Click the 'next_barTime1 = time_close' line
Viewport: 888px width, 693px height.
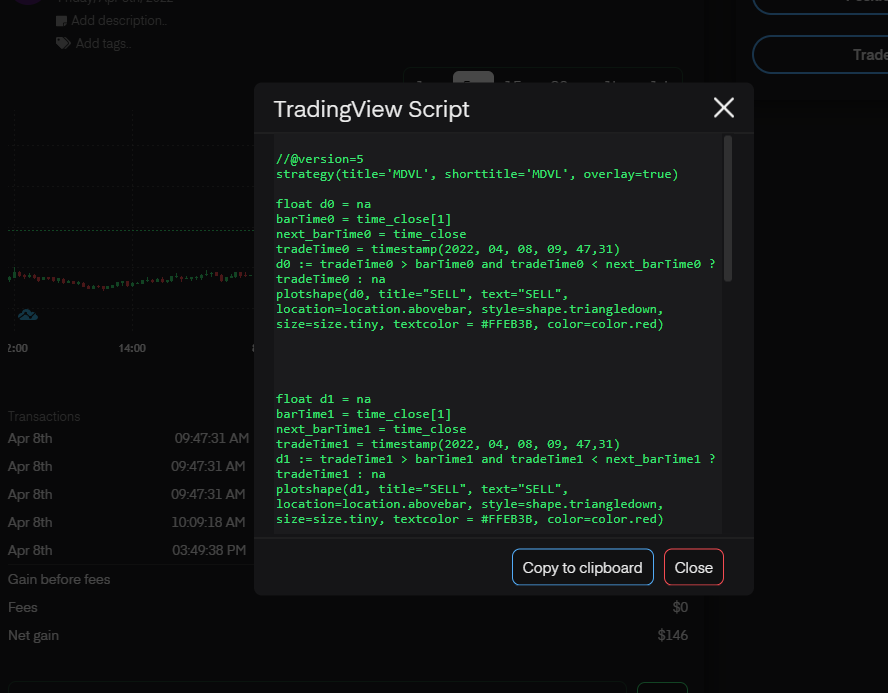pos(371,429)
